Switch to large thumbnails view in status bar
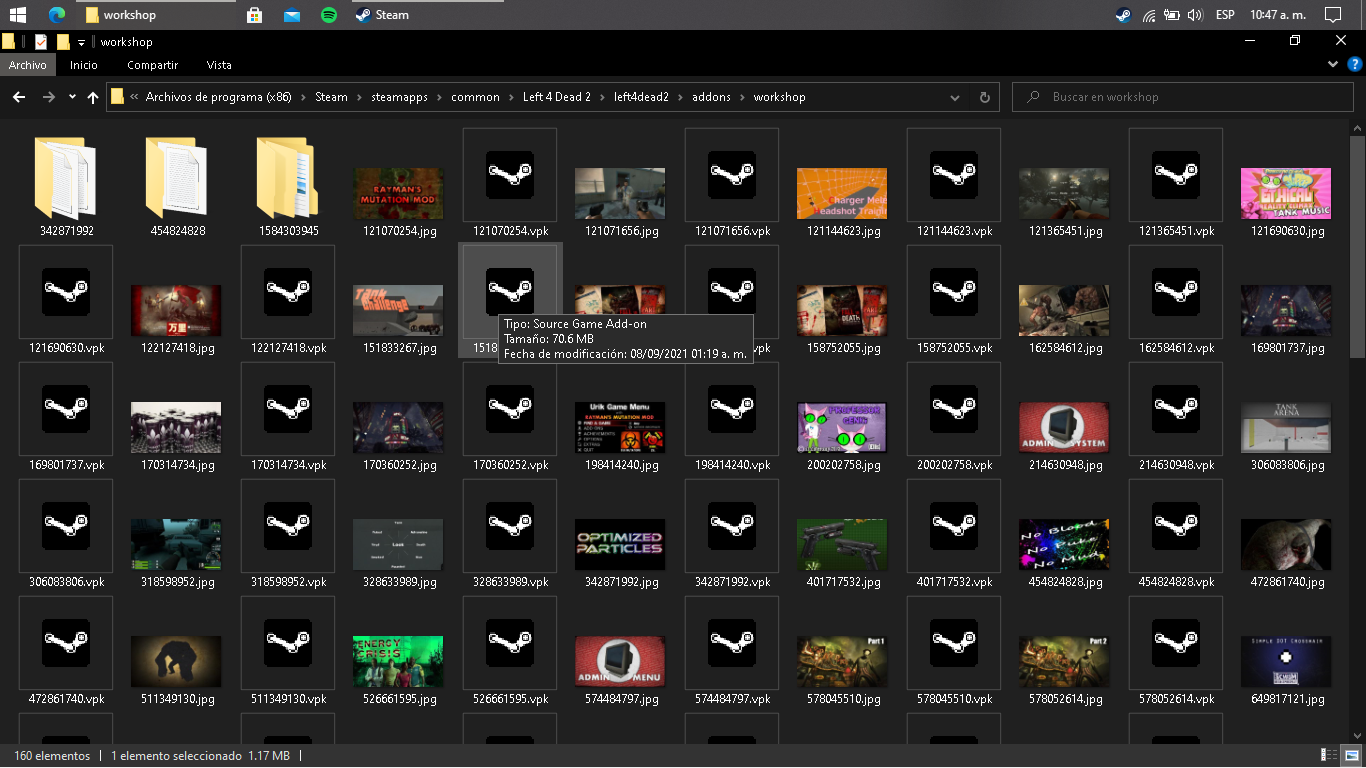Viewport: 1366px width, 768px height. tap(1351, 755)
